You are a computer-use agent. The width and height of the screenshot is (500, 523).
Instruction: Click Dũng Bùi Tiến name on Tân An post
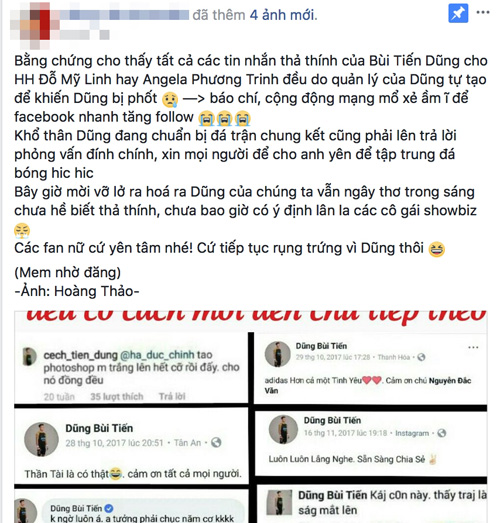99,428
